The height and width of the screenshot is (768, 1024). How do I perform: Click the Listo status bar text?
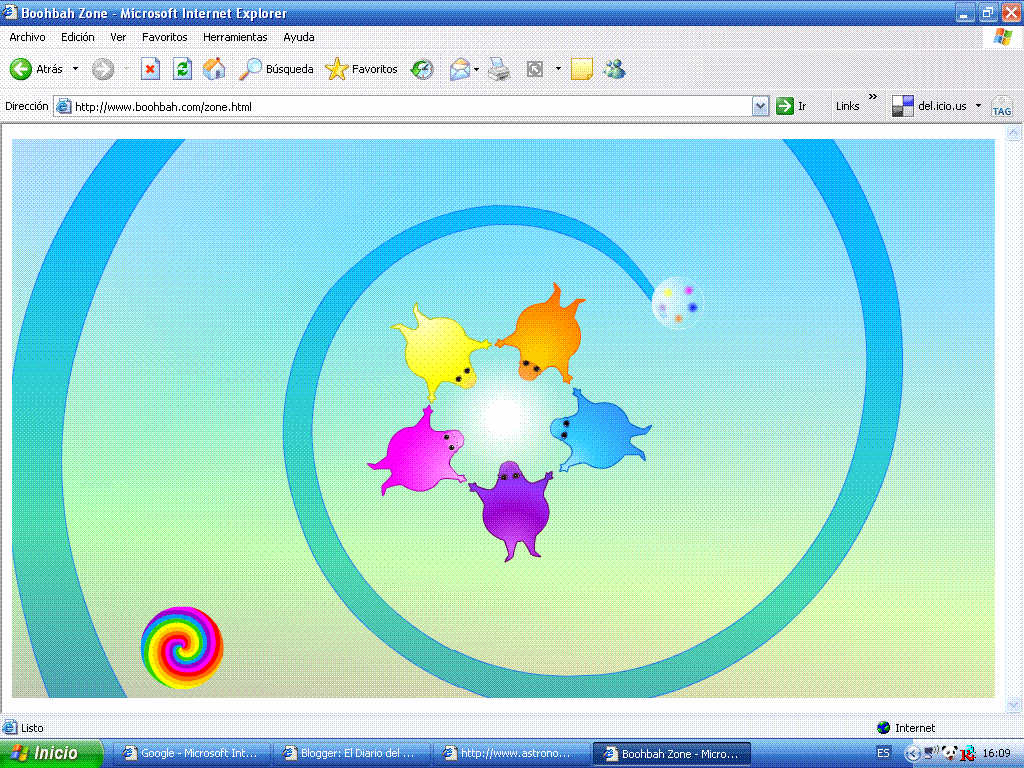click(x=32, y=728)
